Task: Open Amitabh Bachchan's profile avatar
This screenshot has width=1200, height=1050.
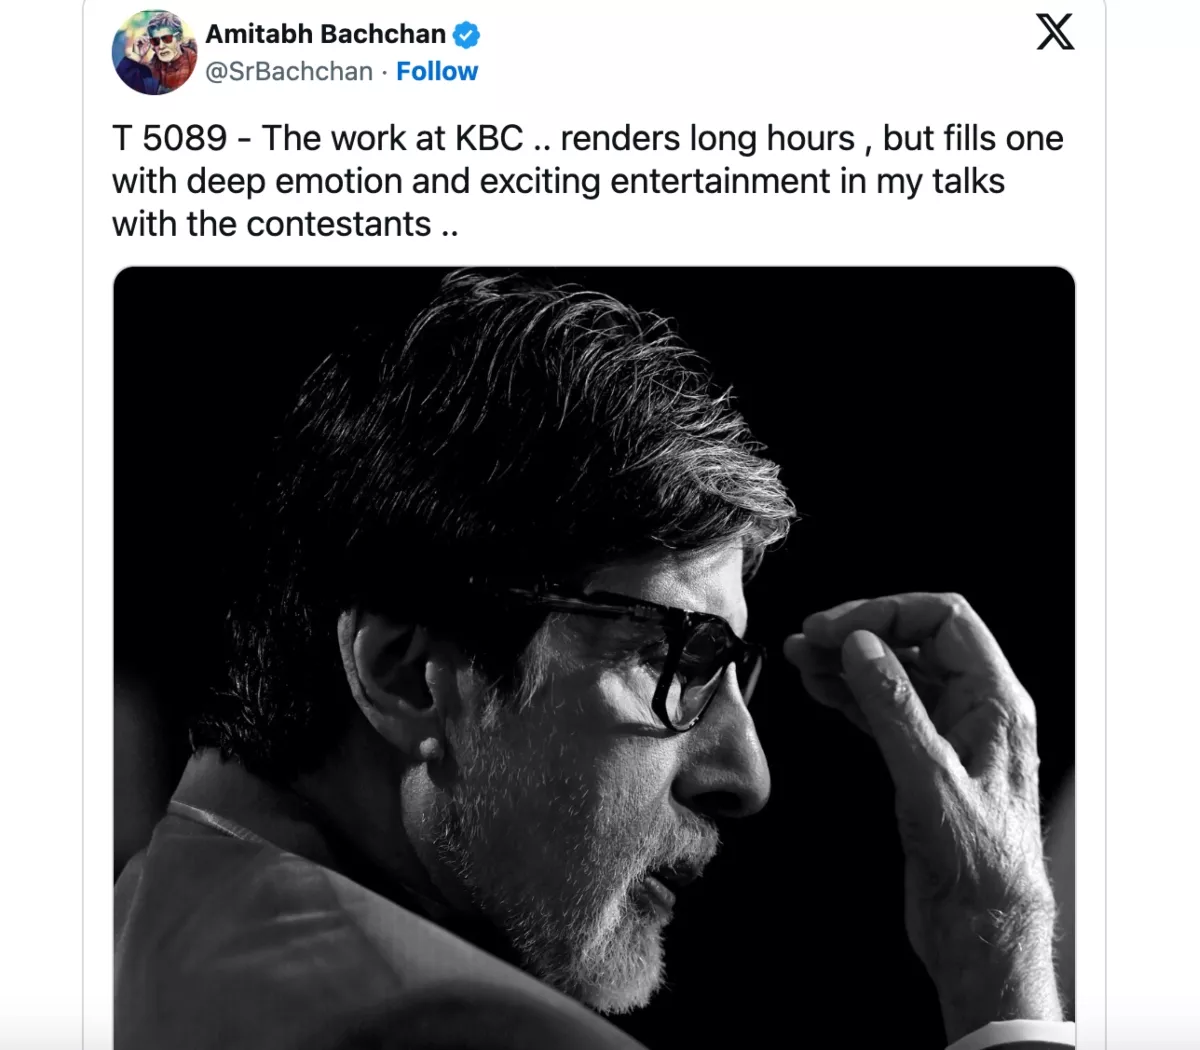Action: (x=154, y=53)
